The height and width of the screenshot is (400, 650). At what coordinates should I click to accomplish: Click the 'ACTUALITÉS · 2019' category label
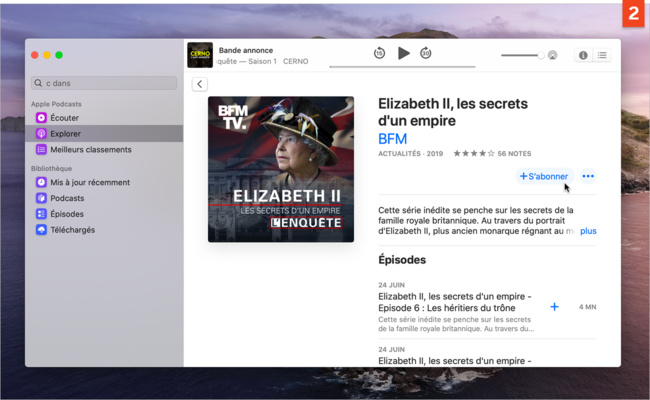click(x=410, y=153)
